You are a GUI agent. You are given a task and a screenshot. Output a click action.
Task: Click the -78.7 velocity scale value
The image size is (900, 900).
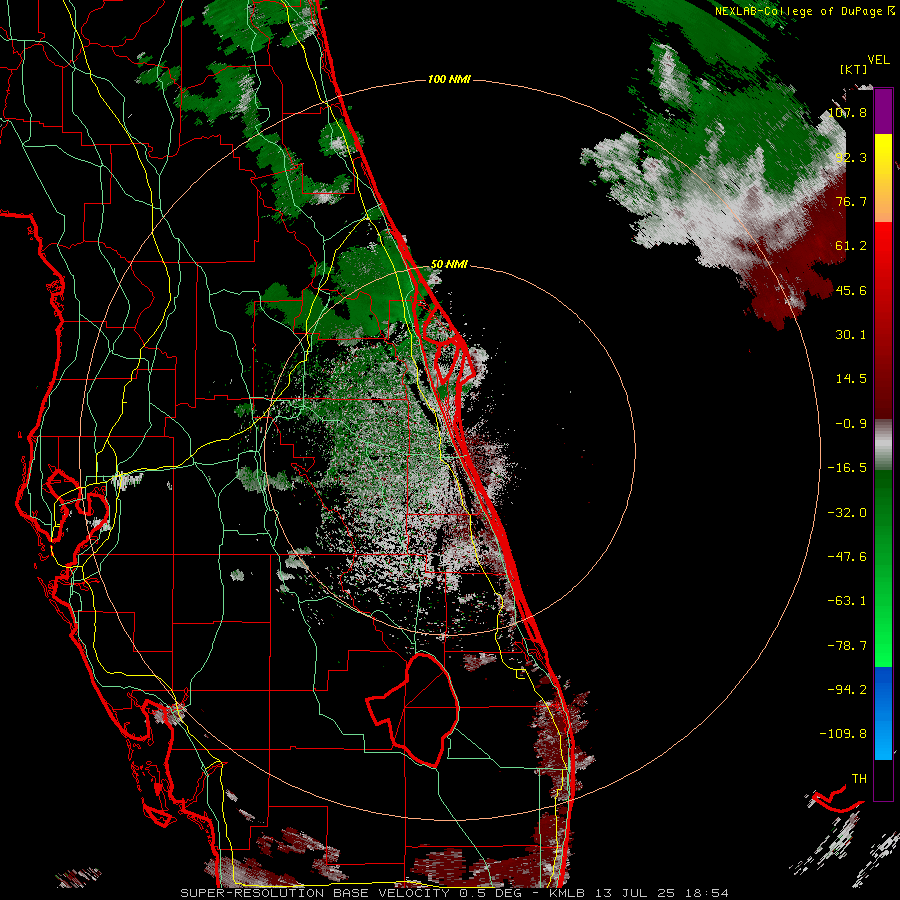847,646
